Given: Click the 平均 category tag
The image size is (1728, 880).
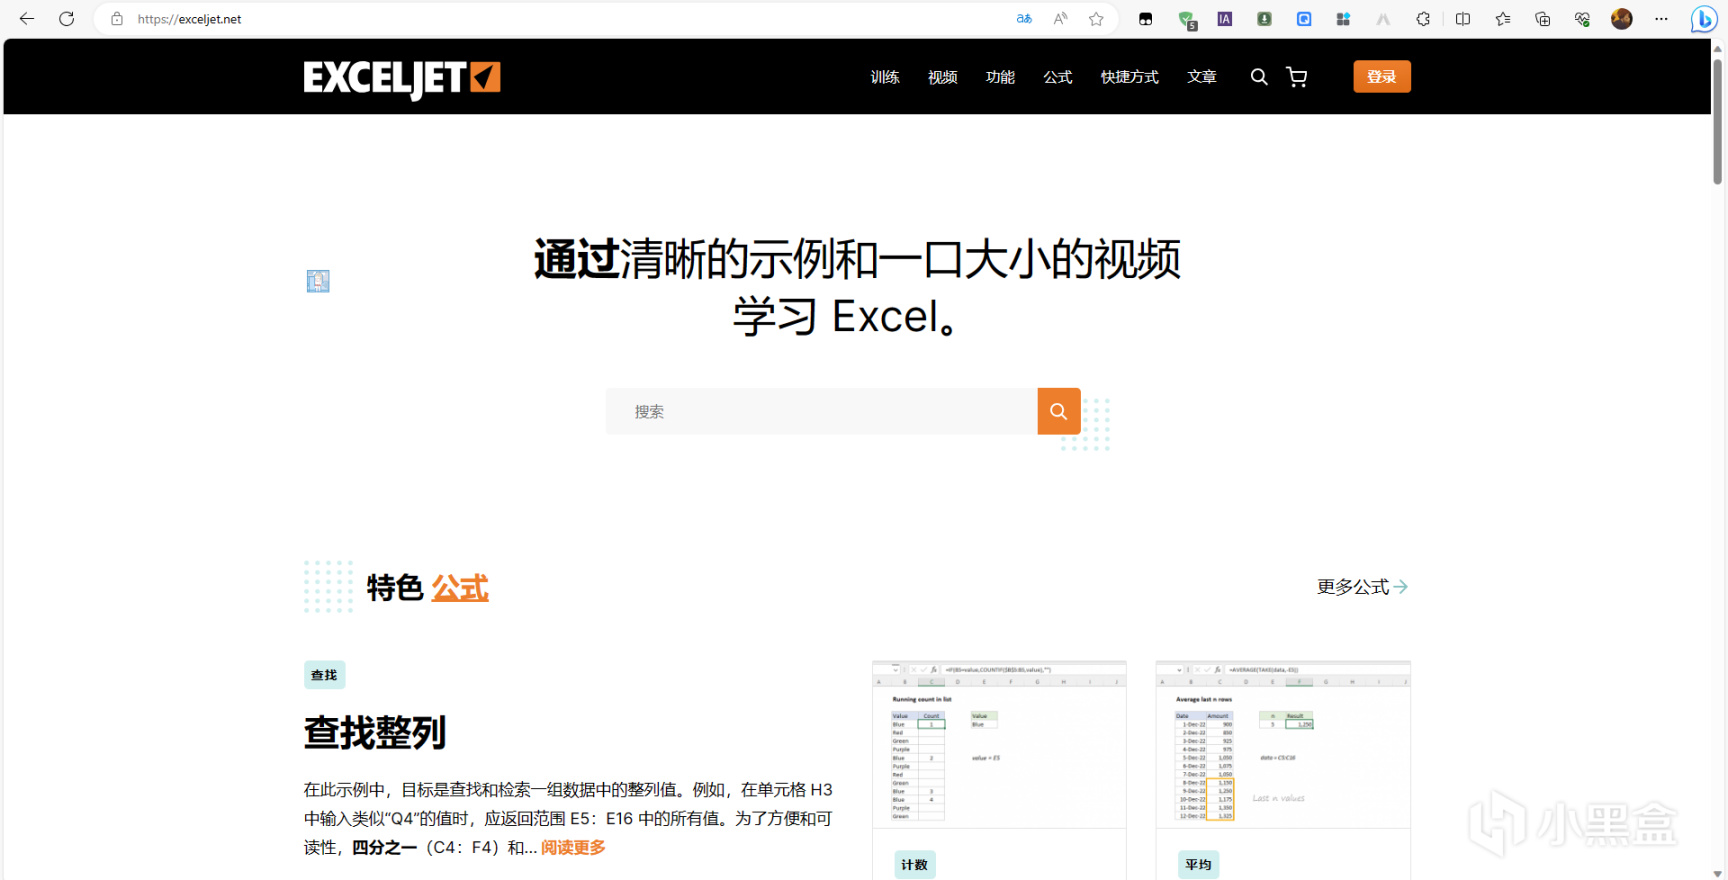Looking at the screenshot, I should coord(1198,865).
